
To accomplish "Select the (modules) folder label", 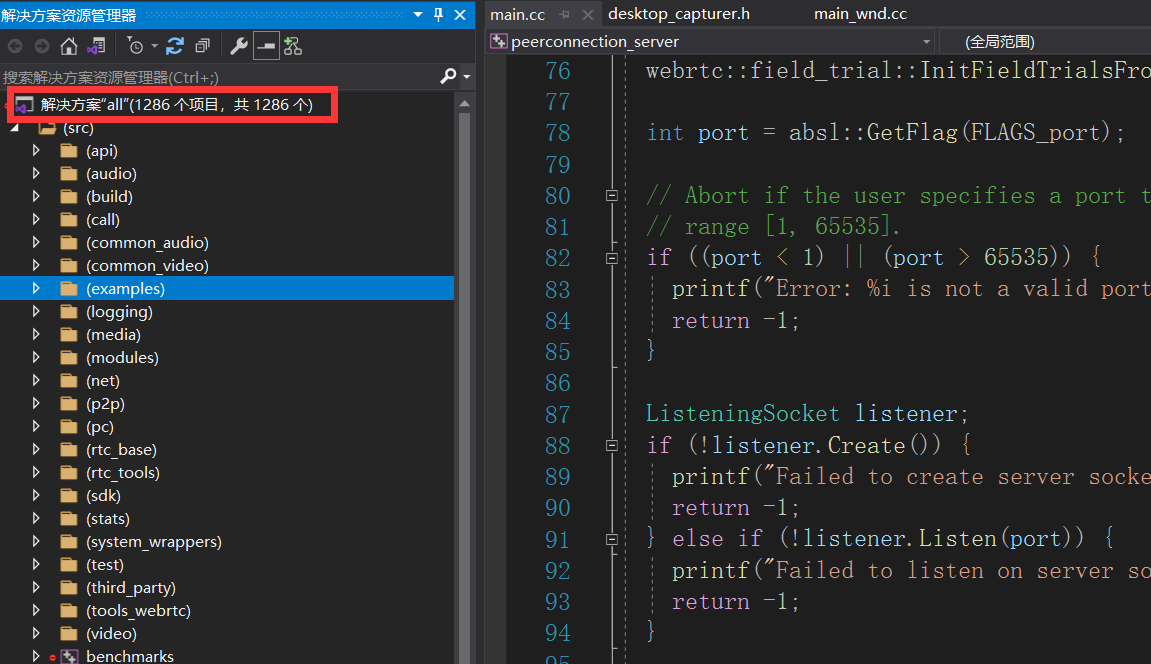I will (122, 357).
